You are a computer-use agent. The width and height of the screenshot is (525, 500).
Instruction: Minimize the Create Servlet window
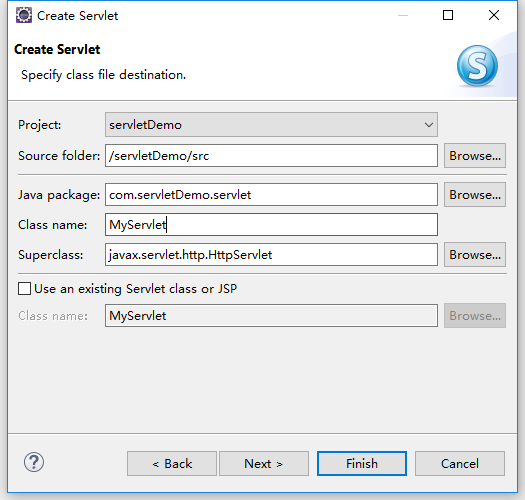tap(403, 15)
